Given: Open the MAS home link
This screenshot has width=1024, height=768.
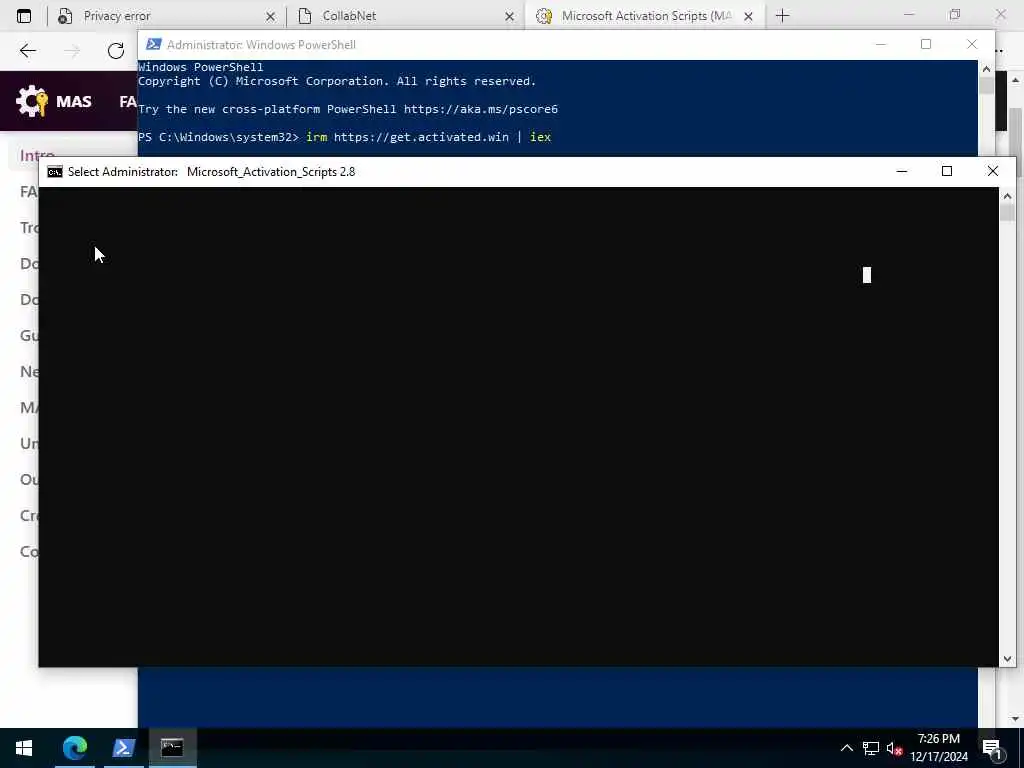Looking at the screenshot, I should (74, 101).
